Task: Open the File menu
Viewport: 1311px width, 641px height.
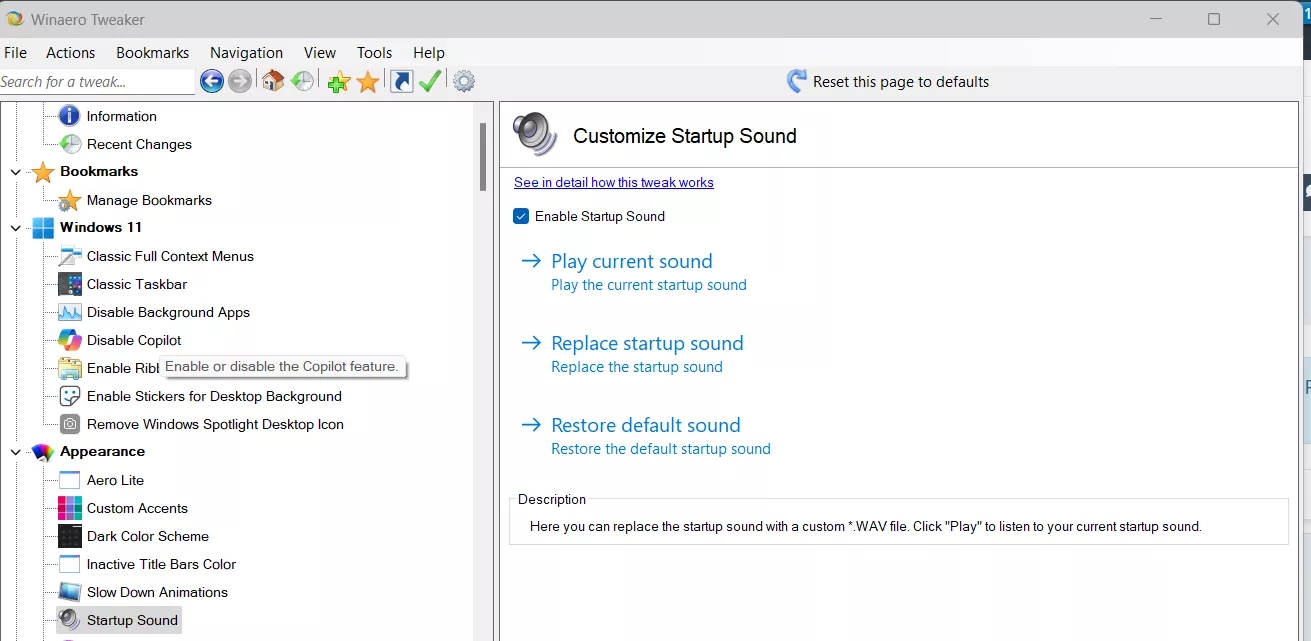Action: 15,53
